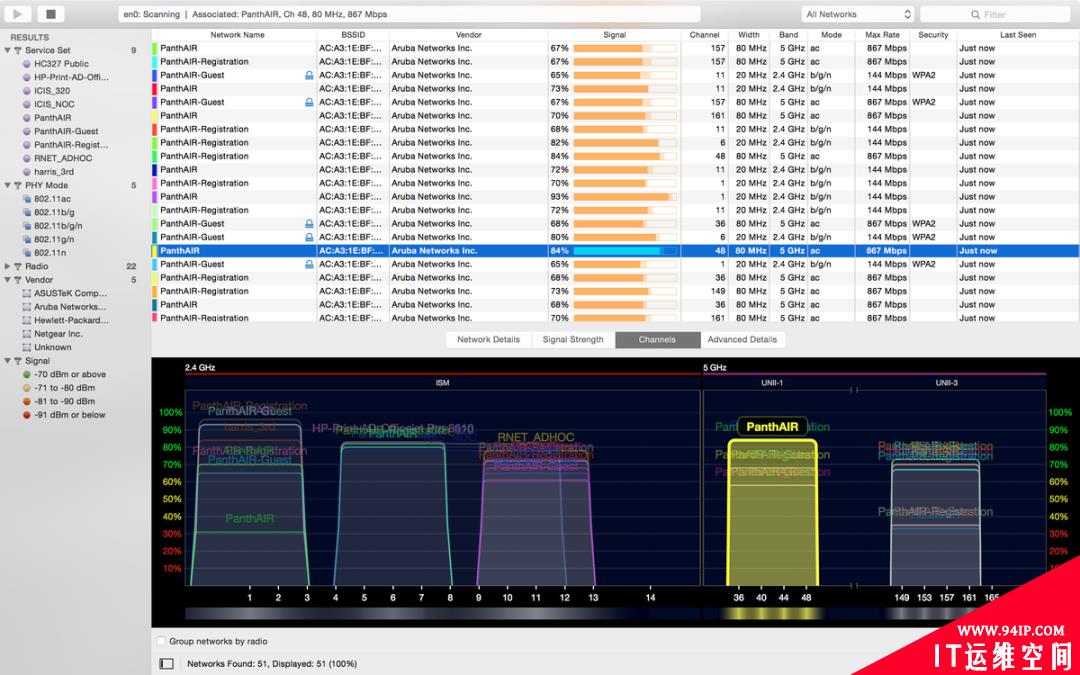Click the blue icon for 802.11n

coord(27,253)
